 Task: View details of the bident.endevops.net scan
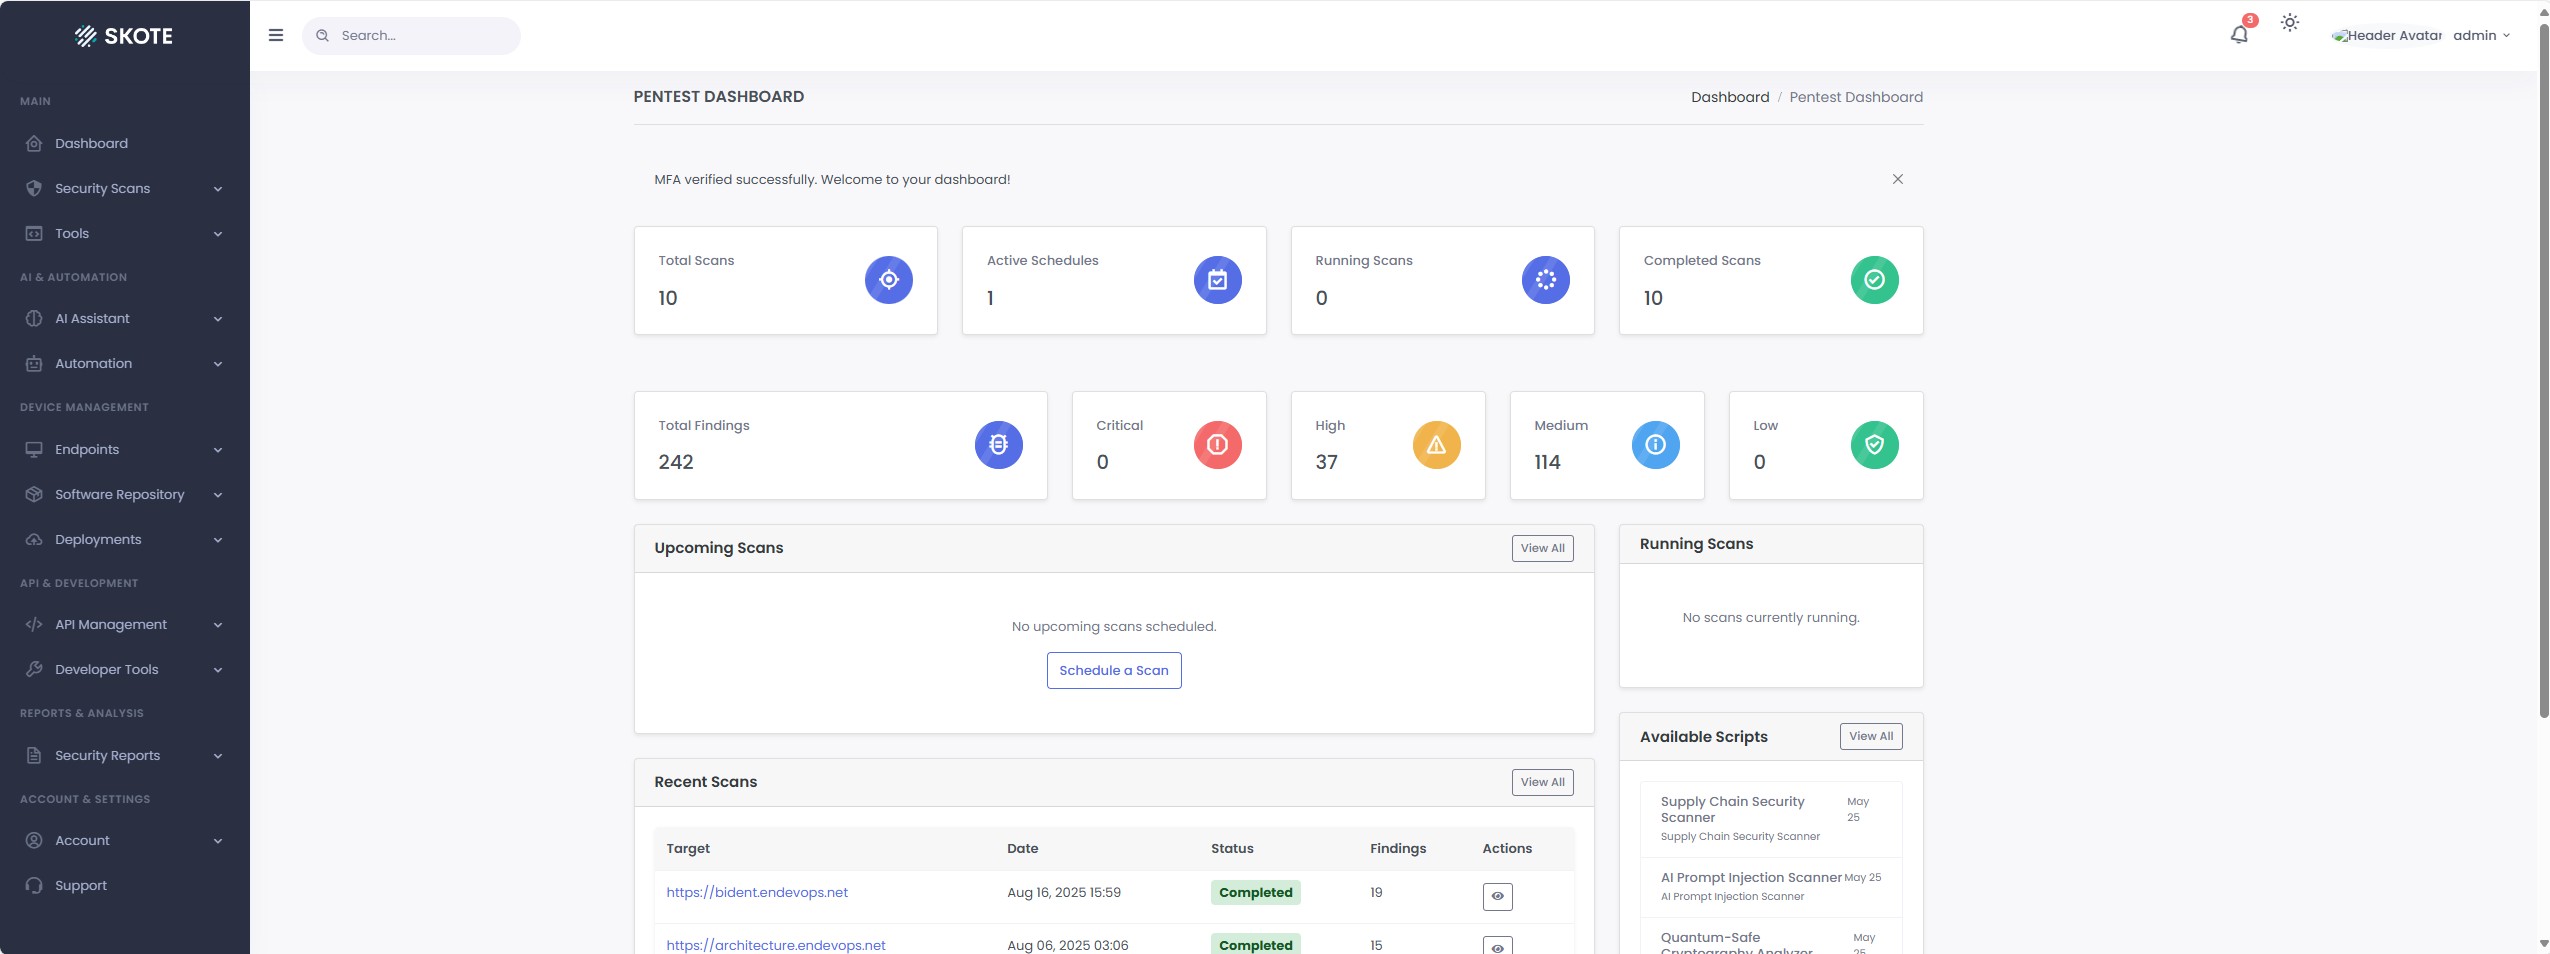1495,896
